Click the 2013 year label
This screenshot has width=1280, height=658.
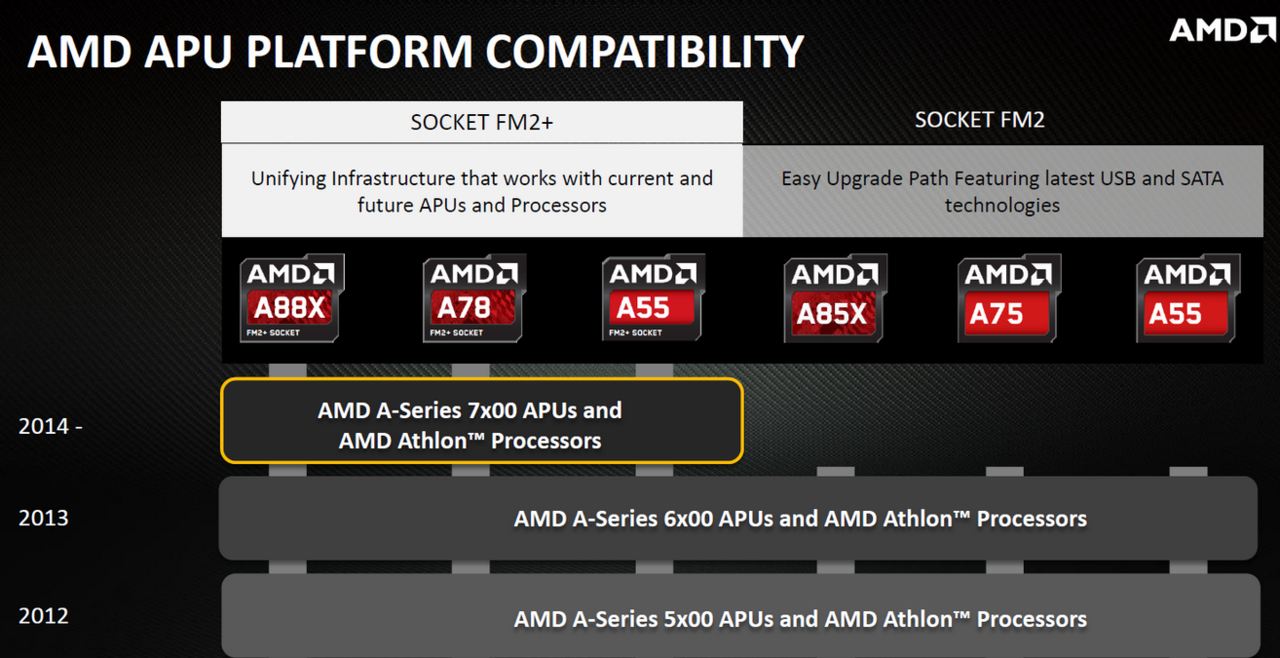pos(43,518)
